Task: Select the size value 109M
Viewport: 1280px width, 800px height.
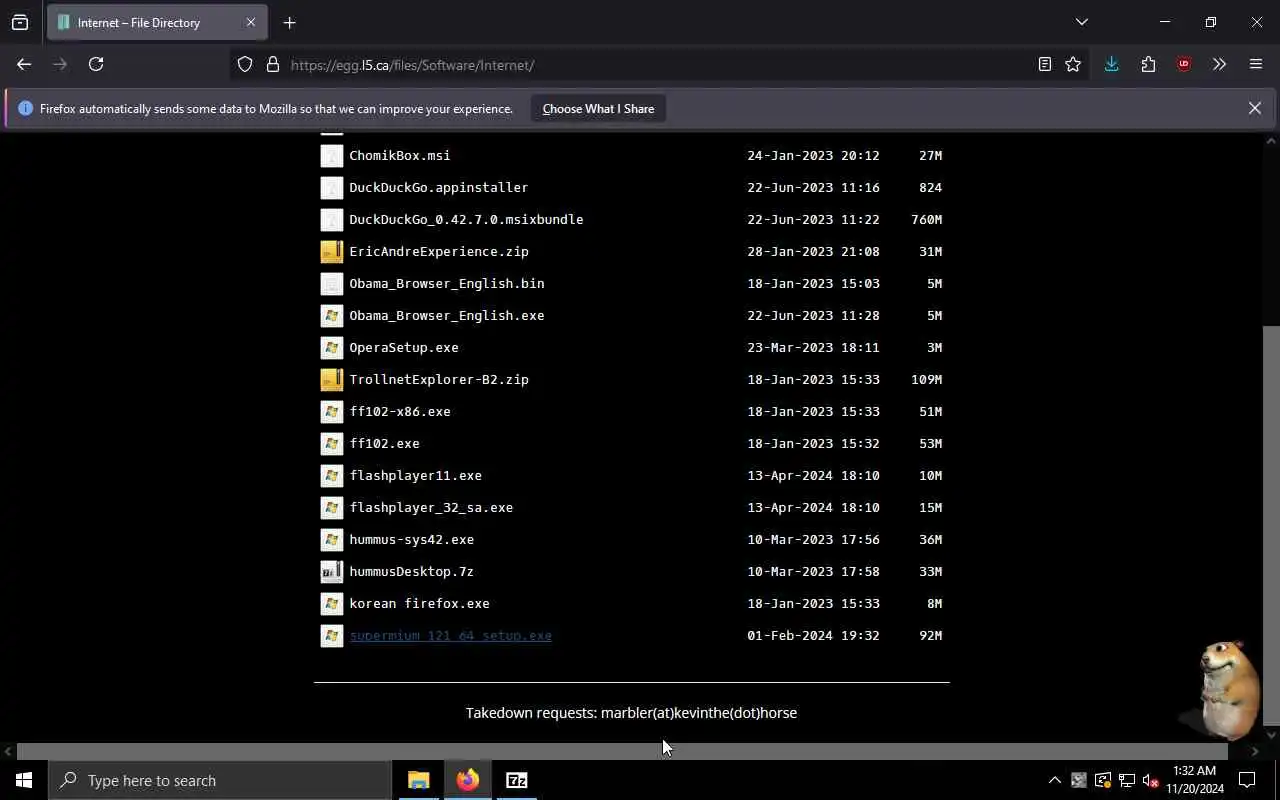Action: (926, 379)
